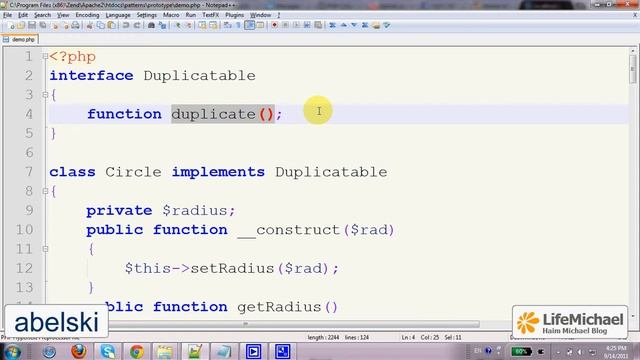Click the Zoom Out toolbar icon
The width and height of the screenshot is (640, 360).
click(x=189, y=25)
